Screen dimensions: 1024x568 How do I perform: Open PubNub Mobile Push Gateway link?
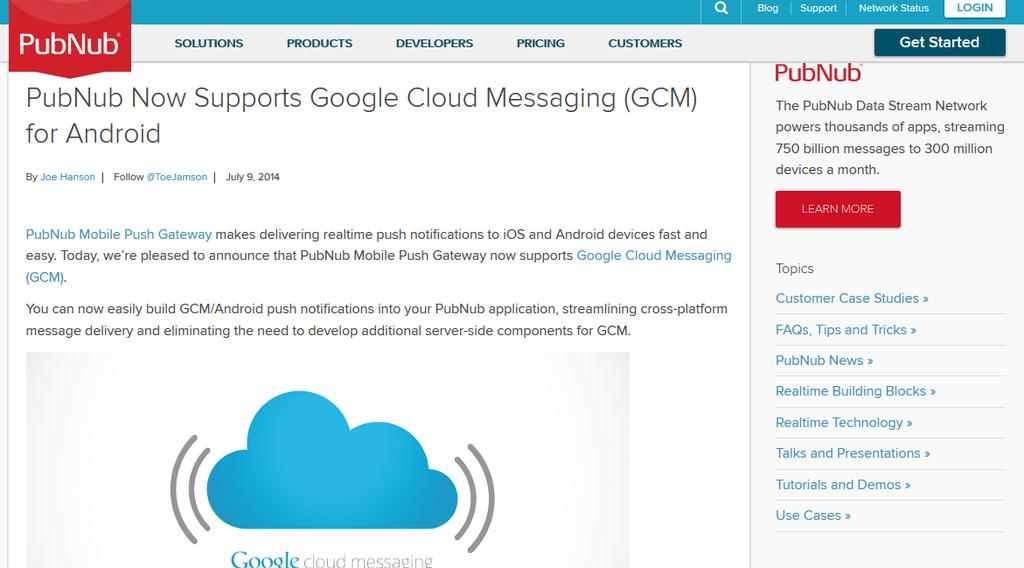point(119,234)
